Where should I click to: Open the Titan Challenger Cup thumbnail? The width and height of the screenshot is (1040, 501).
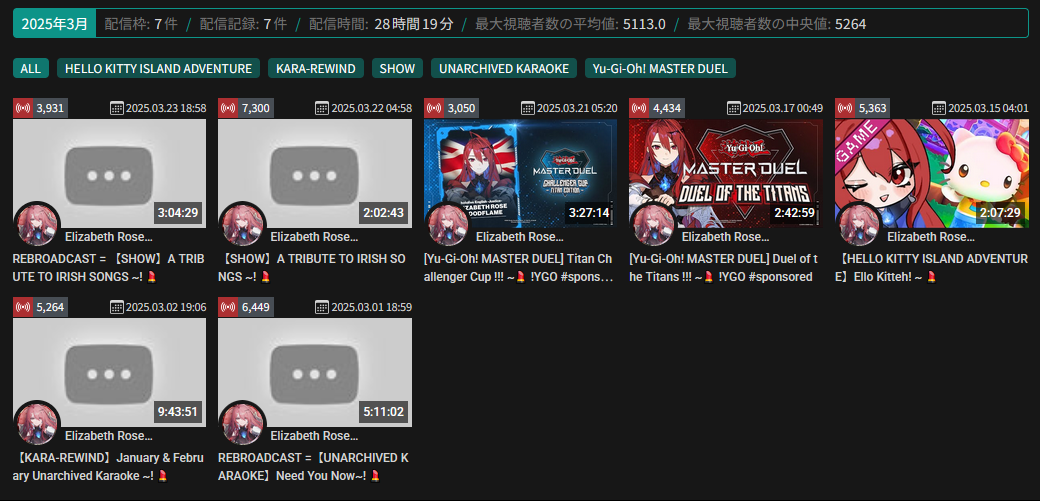(x=520, y=173)
